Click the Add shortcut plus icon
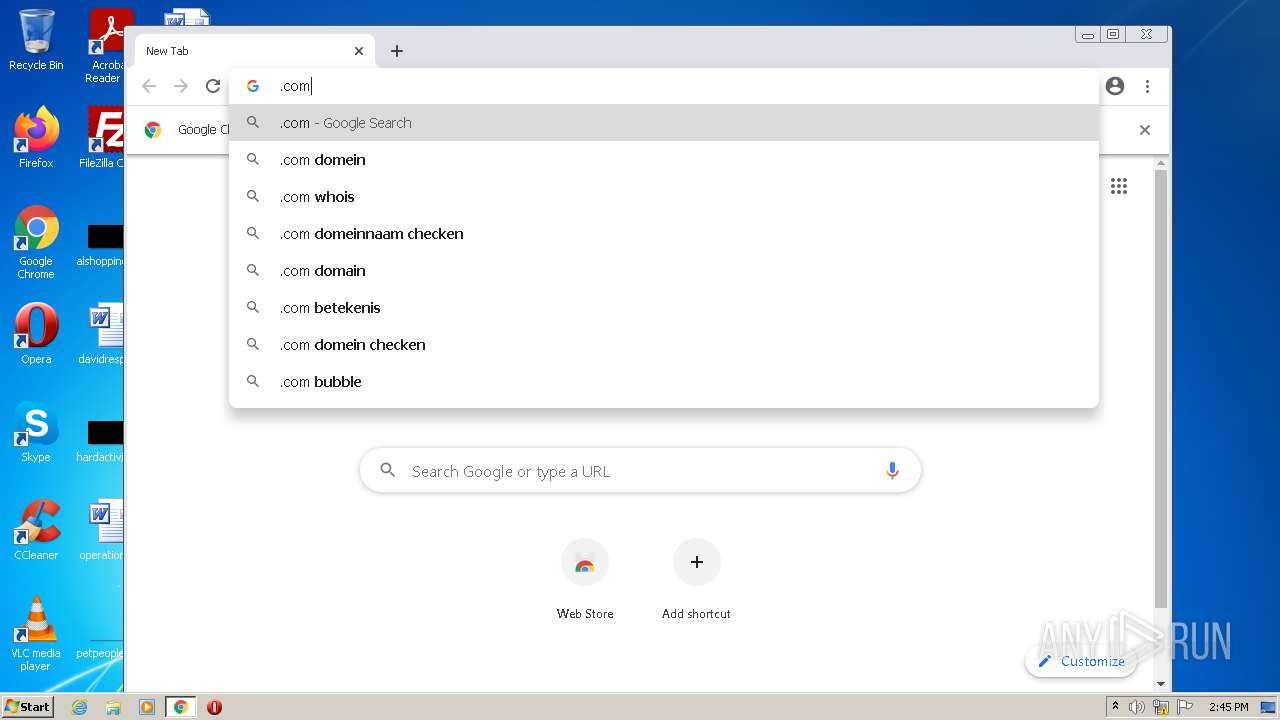Image resolution: width=1280 pixels, height=720 pixels. (x=697, y=562)
